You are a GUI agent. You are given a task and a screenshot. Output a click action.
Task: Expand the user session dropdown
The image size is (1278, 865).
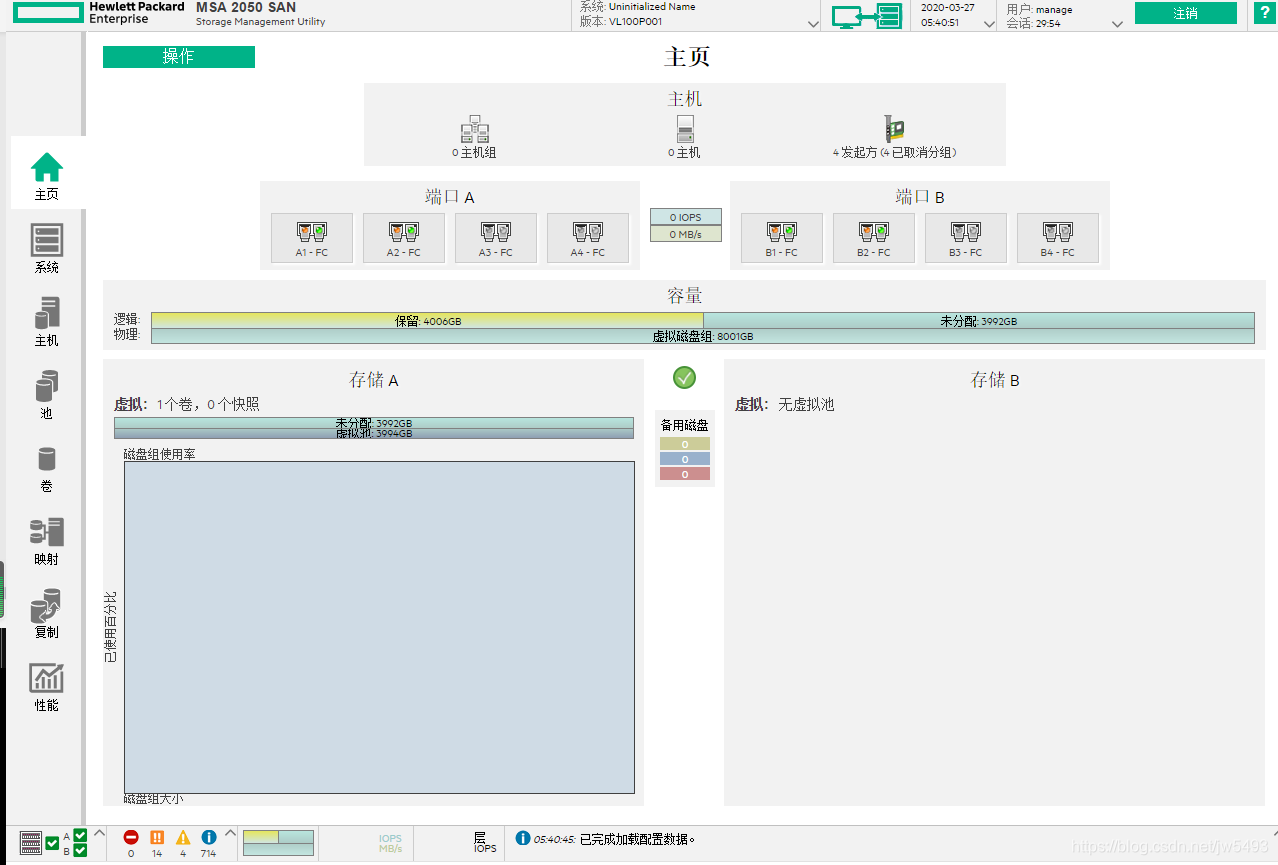tap(1116, 25)
